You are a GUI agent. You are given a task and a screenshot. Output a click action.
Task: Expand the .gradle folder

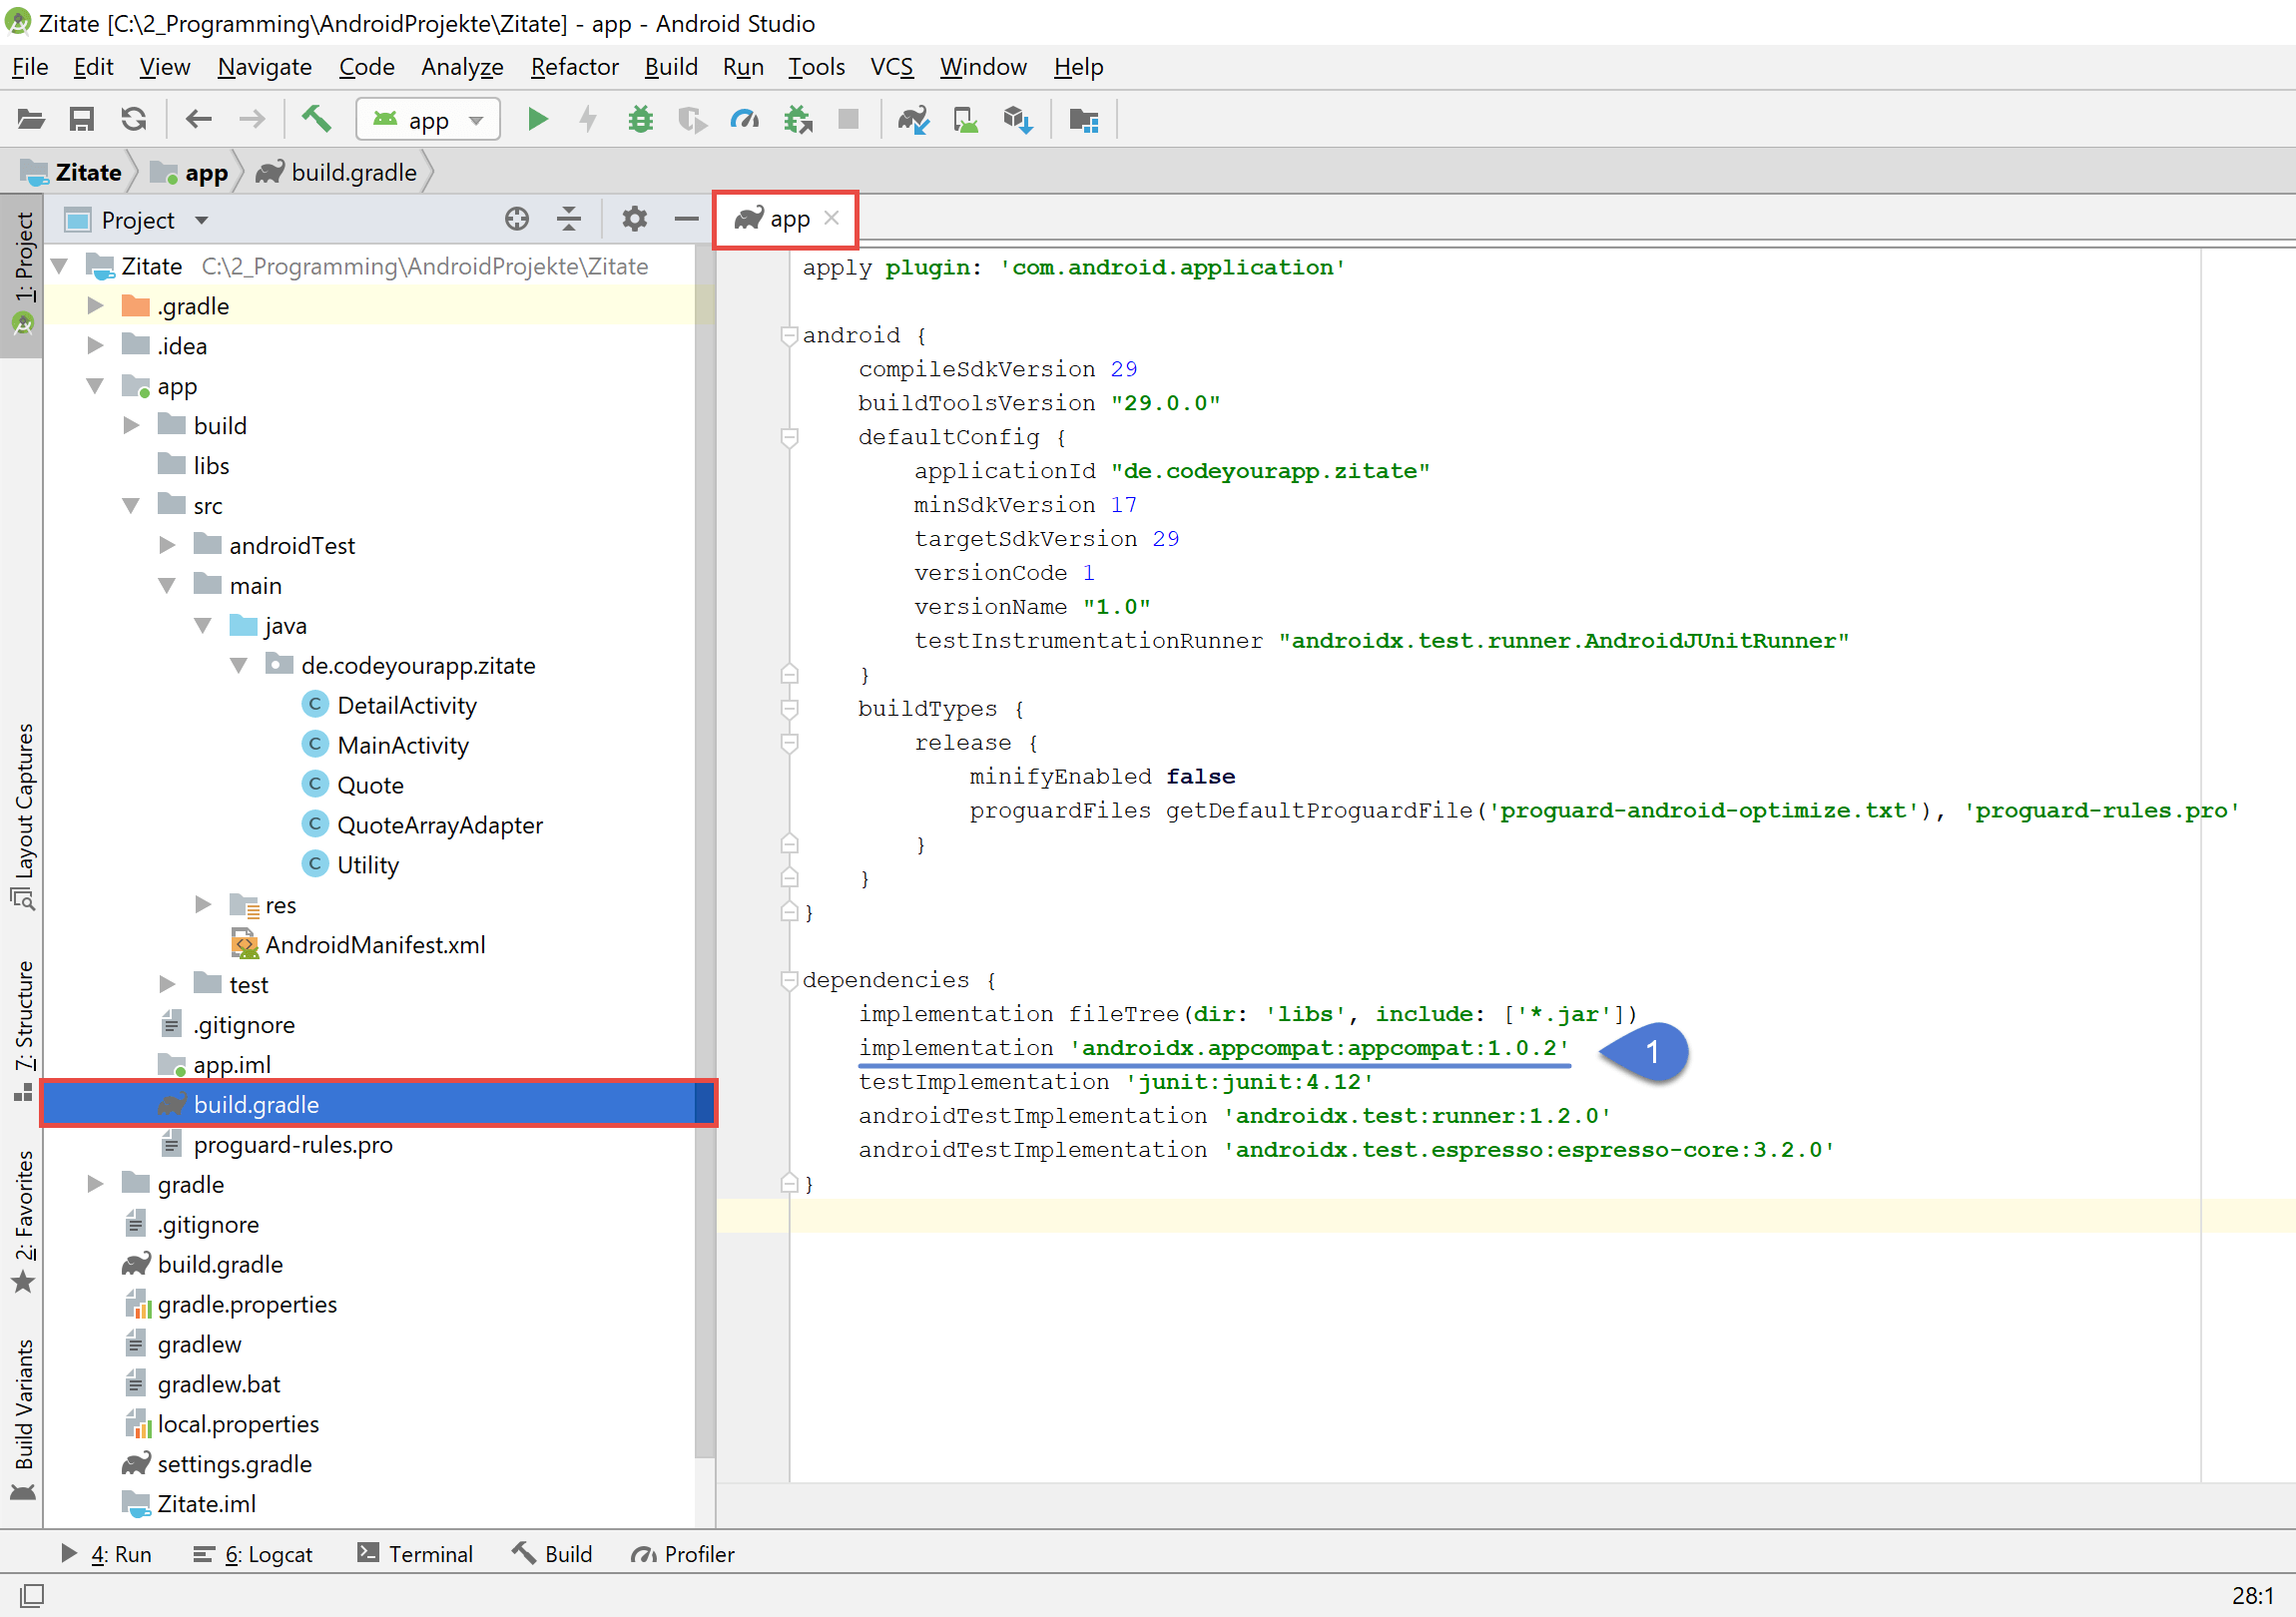[x=96, y=306]
